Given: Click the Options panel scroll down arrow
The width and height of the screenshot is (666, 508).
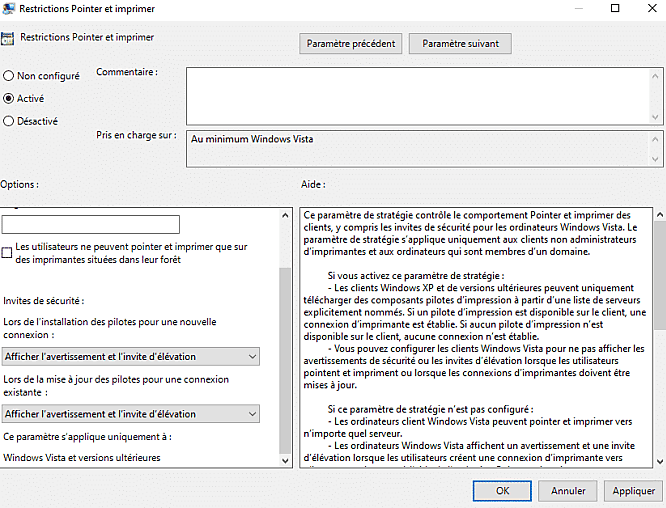Looking at the screenshot, I should click(x=285, y=460).
